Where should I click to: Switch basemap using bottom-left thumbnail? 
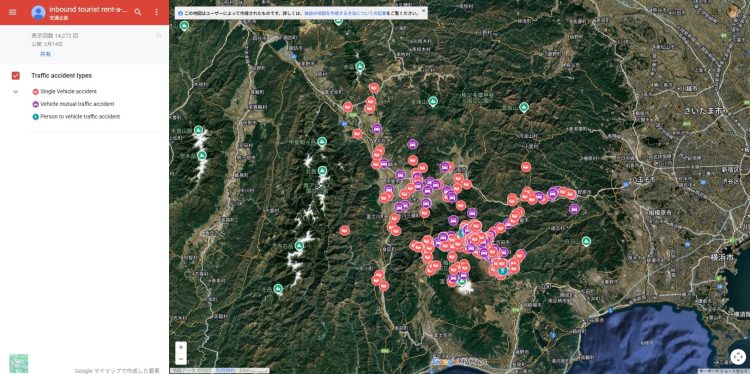[19, 363]
